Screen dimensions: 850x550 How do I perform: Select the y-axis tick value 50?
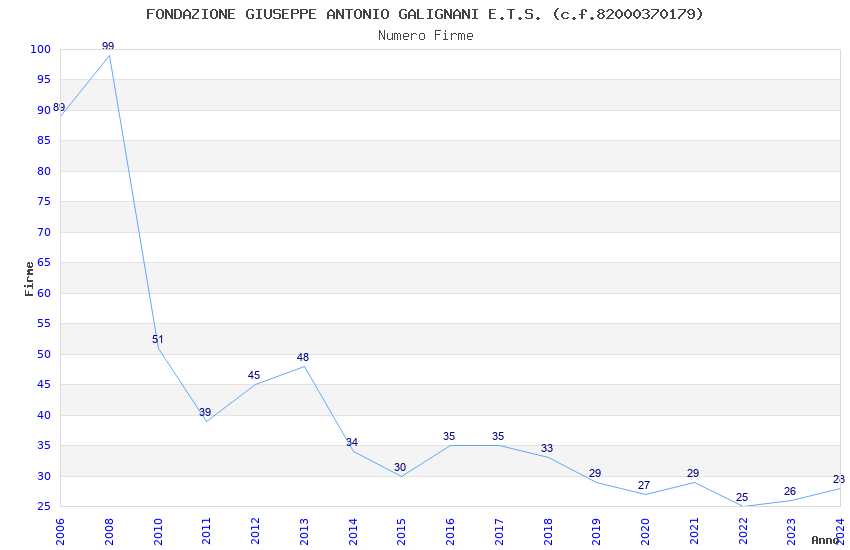pyautogui.click(x=43, y=354)
